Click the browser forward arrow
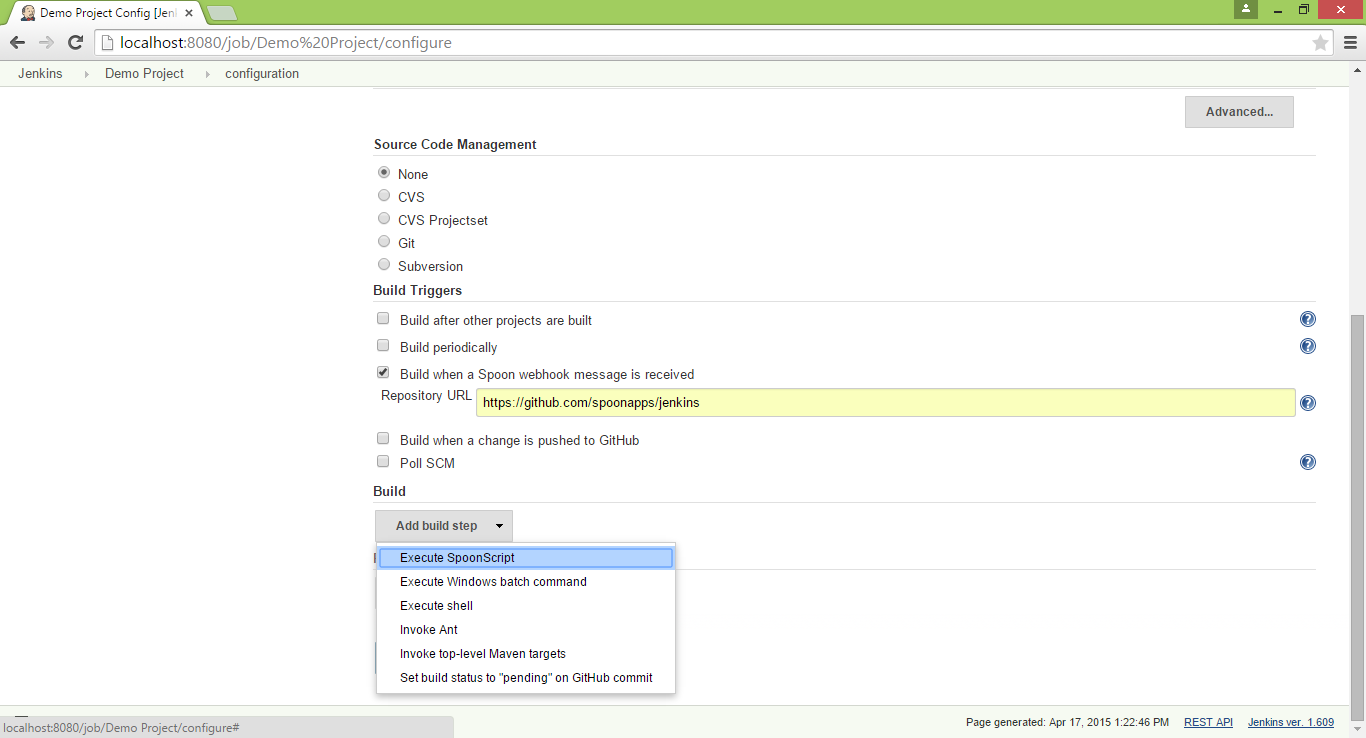 click(x=46, y=43)
